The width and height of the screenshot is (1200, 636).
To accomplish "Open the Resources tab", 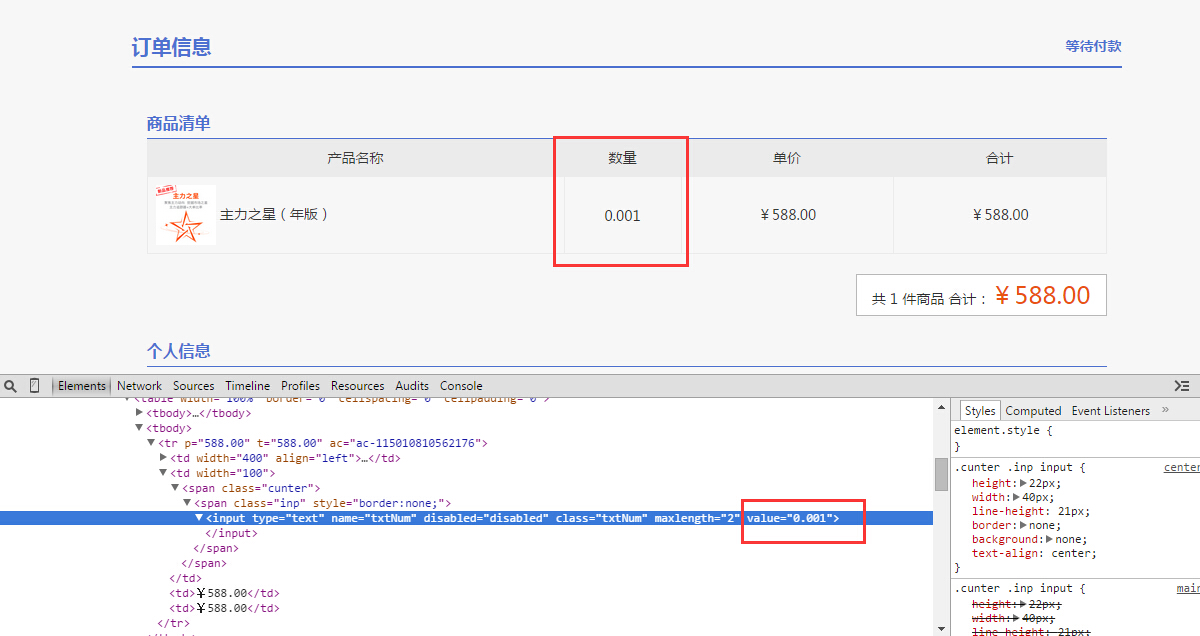I will (357, 386).
